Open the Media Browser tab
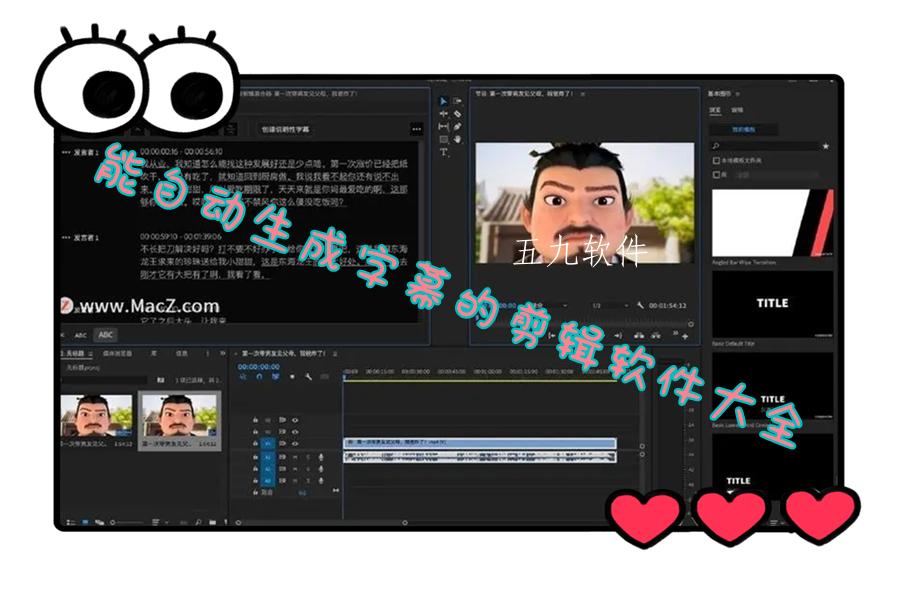This screenshot has width=900, height=600. (117, 353)
